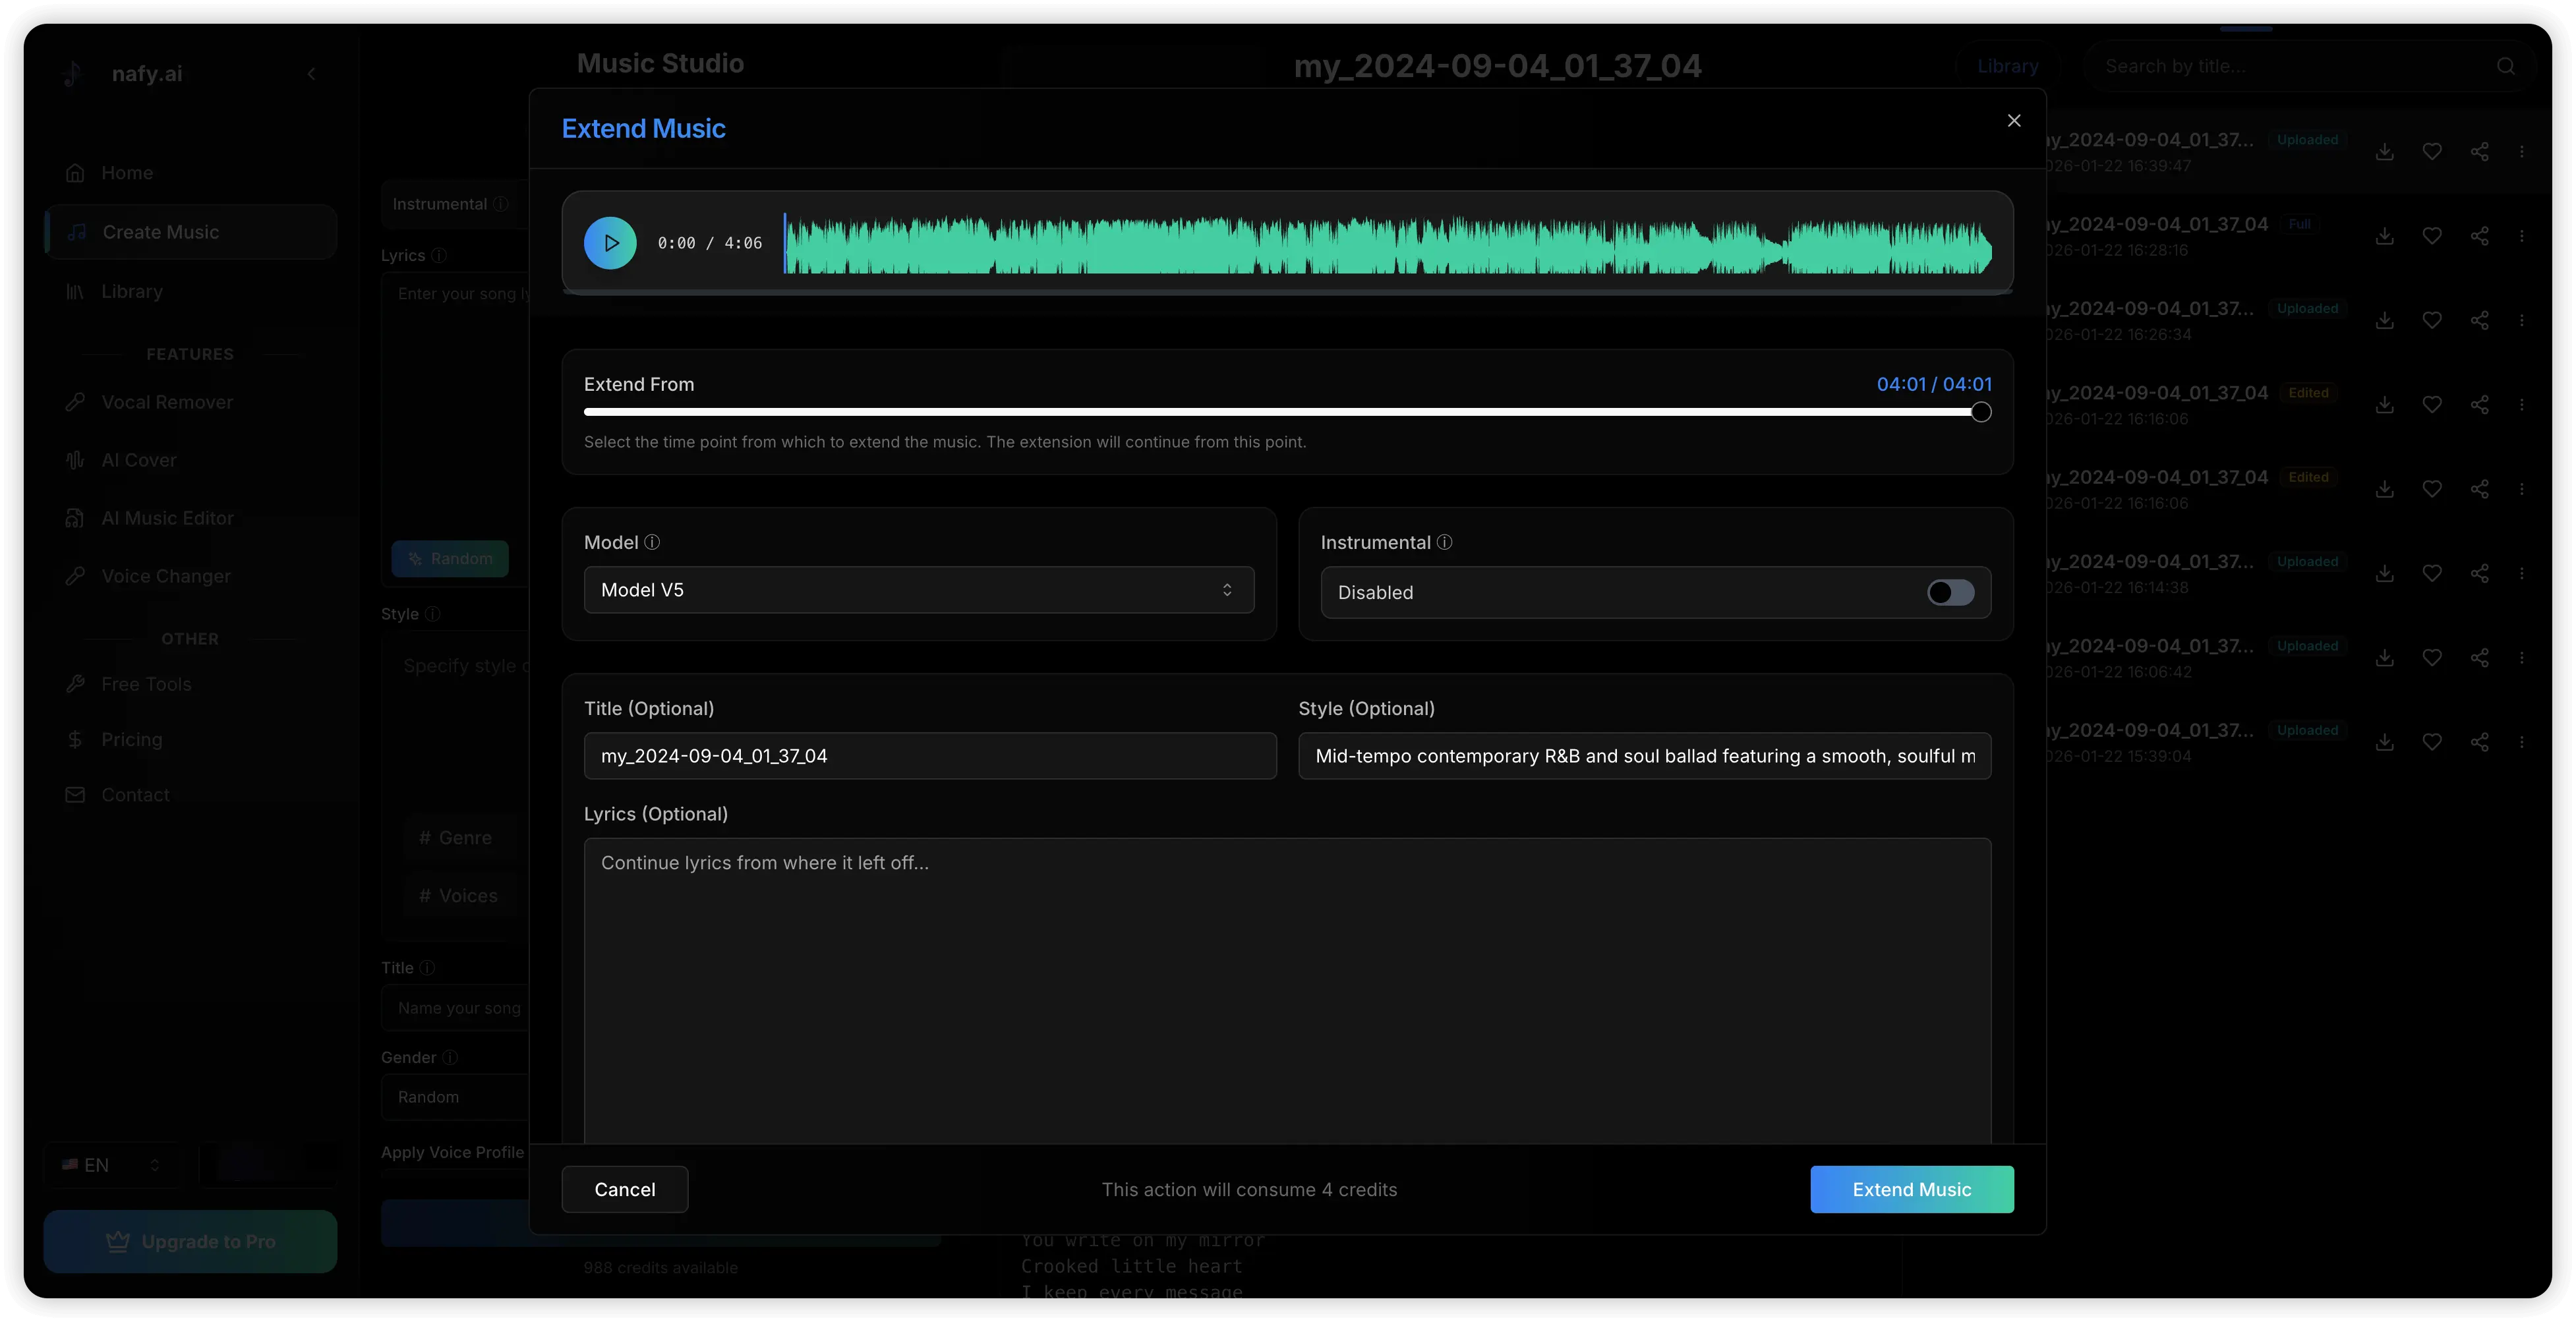Download the track dated 16:14:38
Screen dimensions: 2576x1322
point(2385,573)
